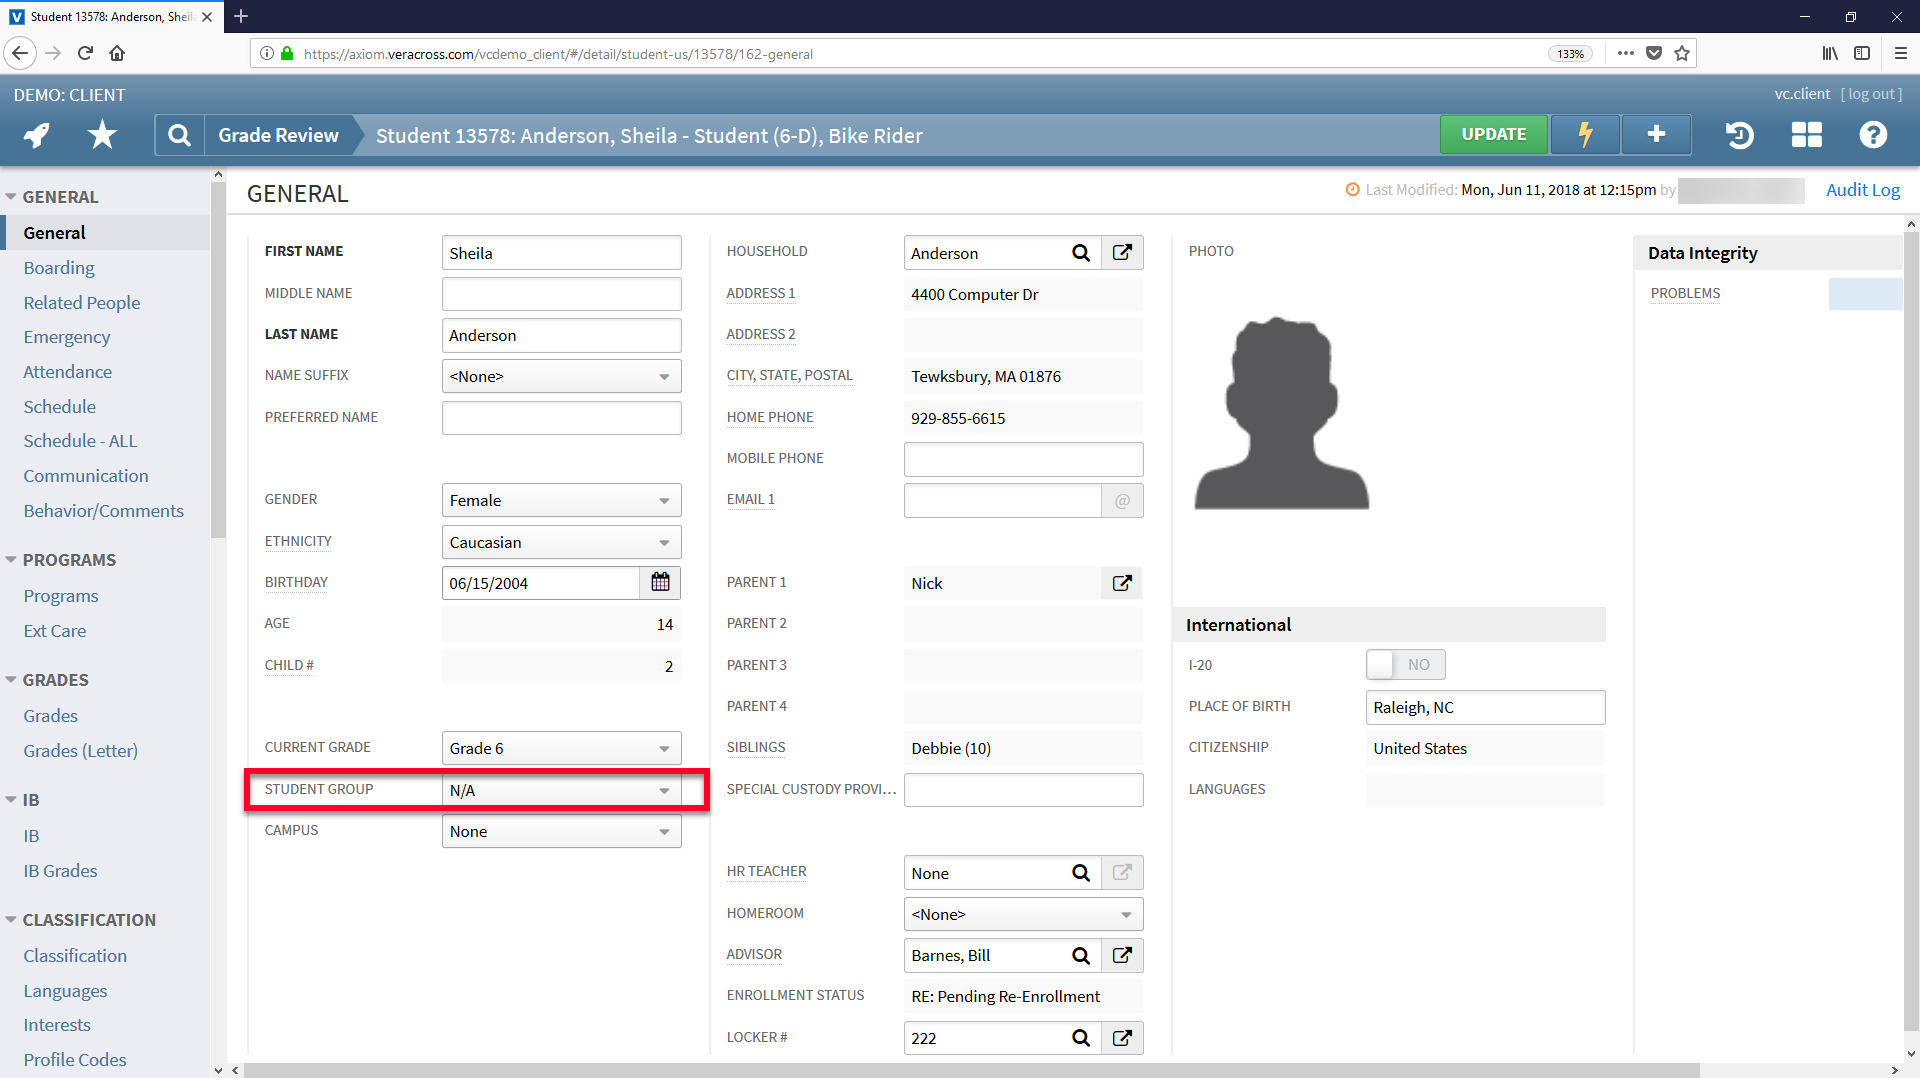
Task: Open the help question mark icon
Action: [1873, 135]
